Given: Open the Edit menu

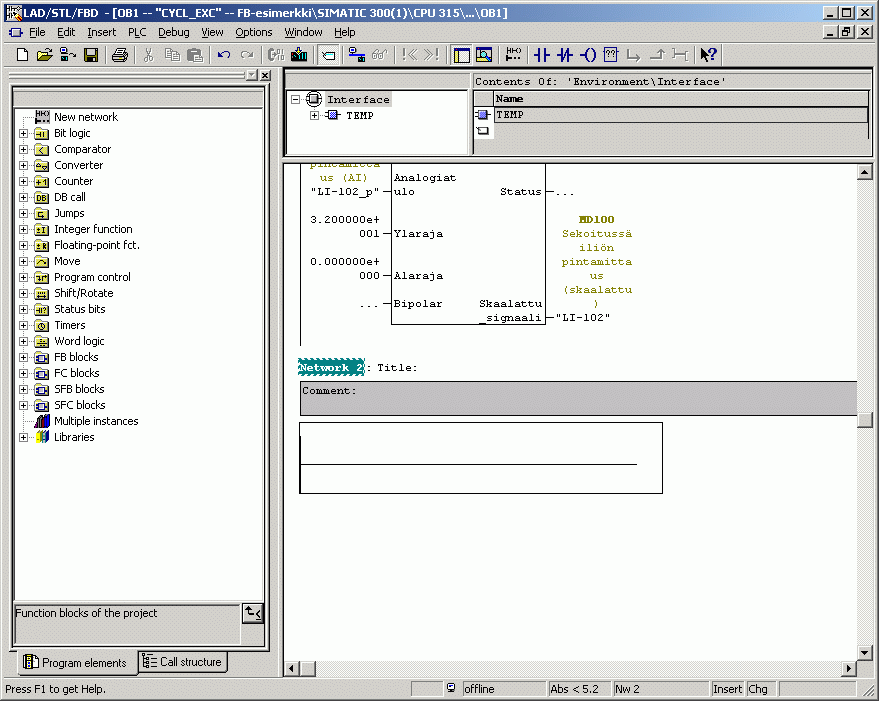Looking at the screenshot, I should (x=66, y=33).
